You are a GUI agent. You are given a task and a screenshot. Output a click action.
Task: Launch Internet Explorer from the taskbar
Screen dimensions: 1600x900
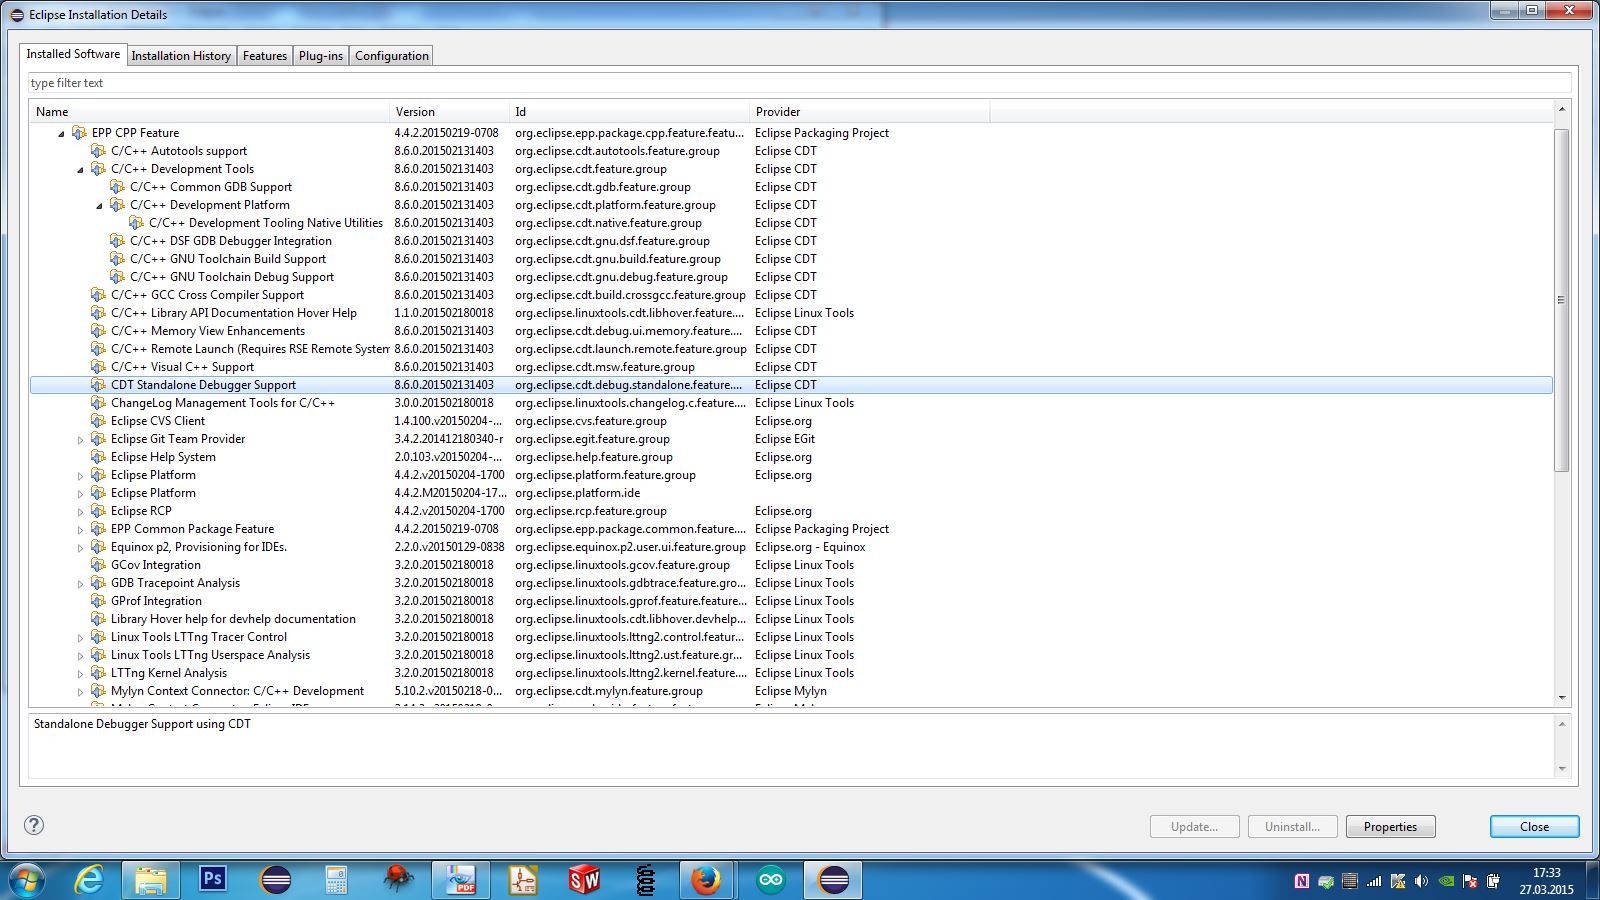(x=90, y=880)
